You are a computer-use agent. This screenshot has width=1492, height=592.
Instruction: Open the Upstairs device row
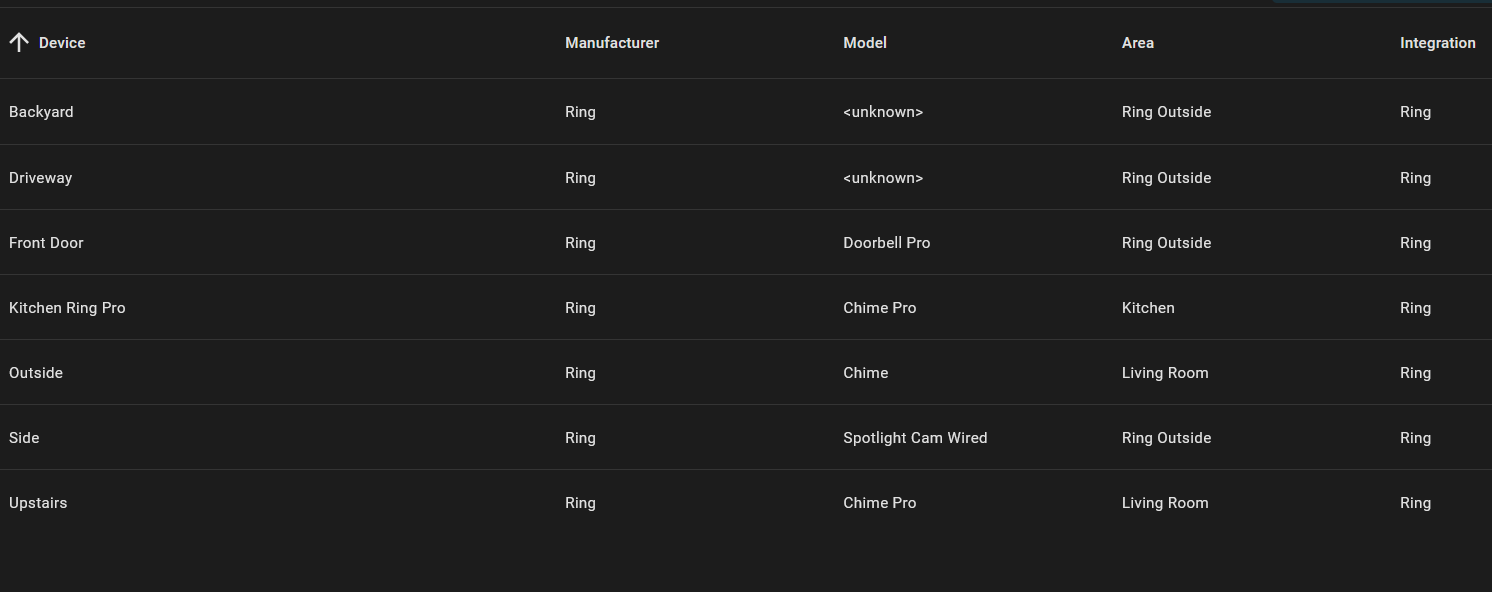[x=38, y=502]
